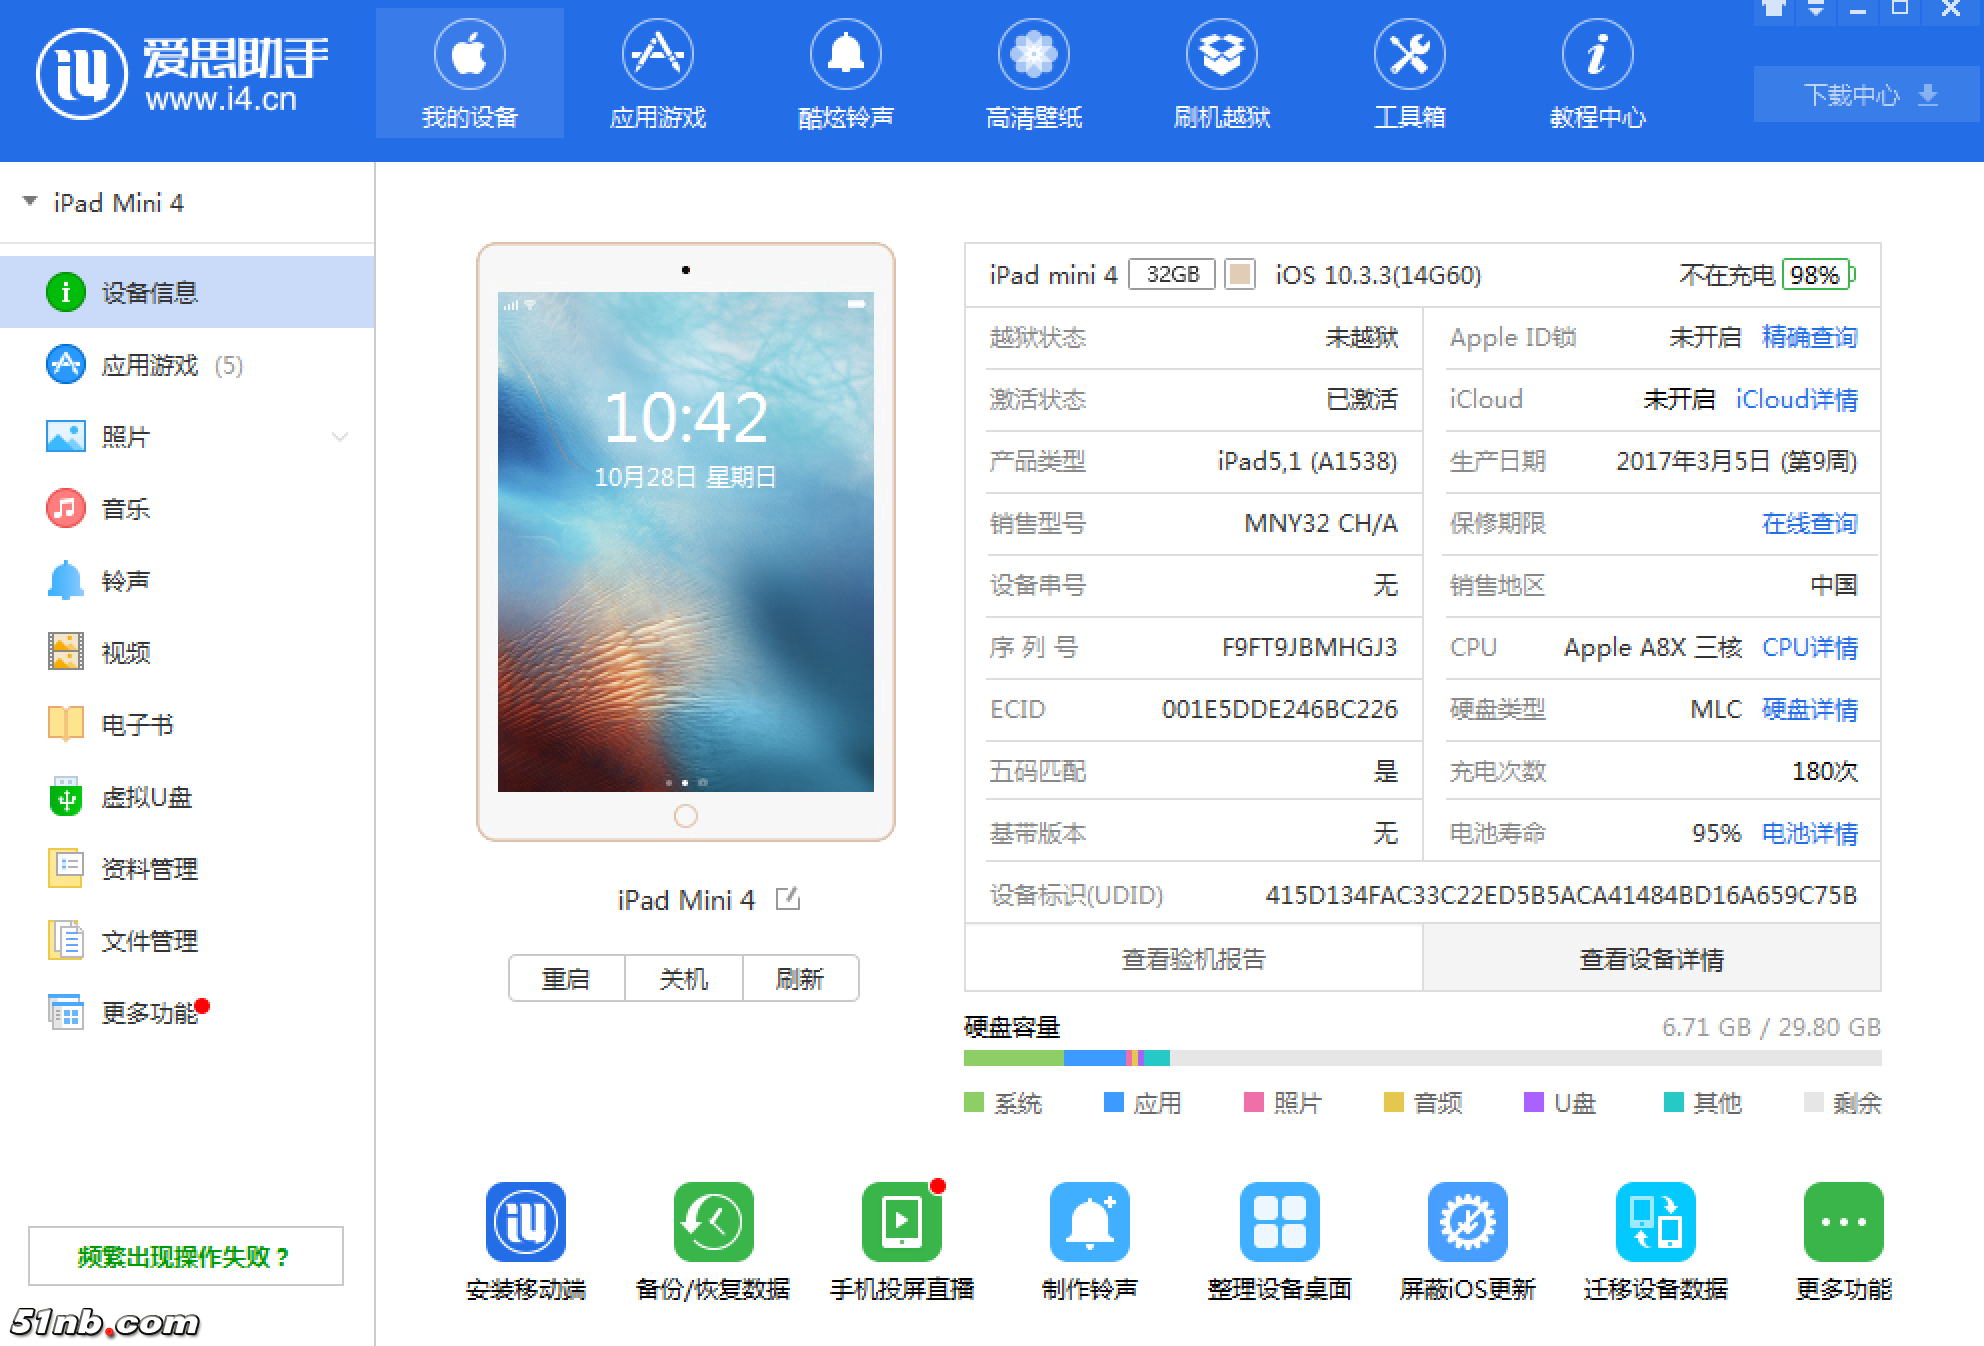The height and width of the screenshot is (1346, 1984).
Task: Collapse the iPad Mini 4 device tree
Action: coord(30,202)
